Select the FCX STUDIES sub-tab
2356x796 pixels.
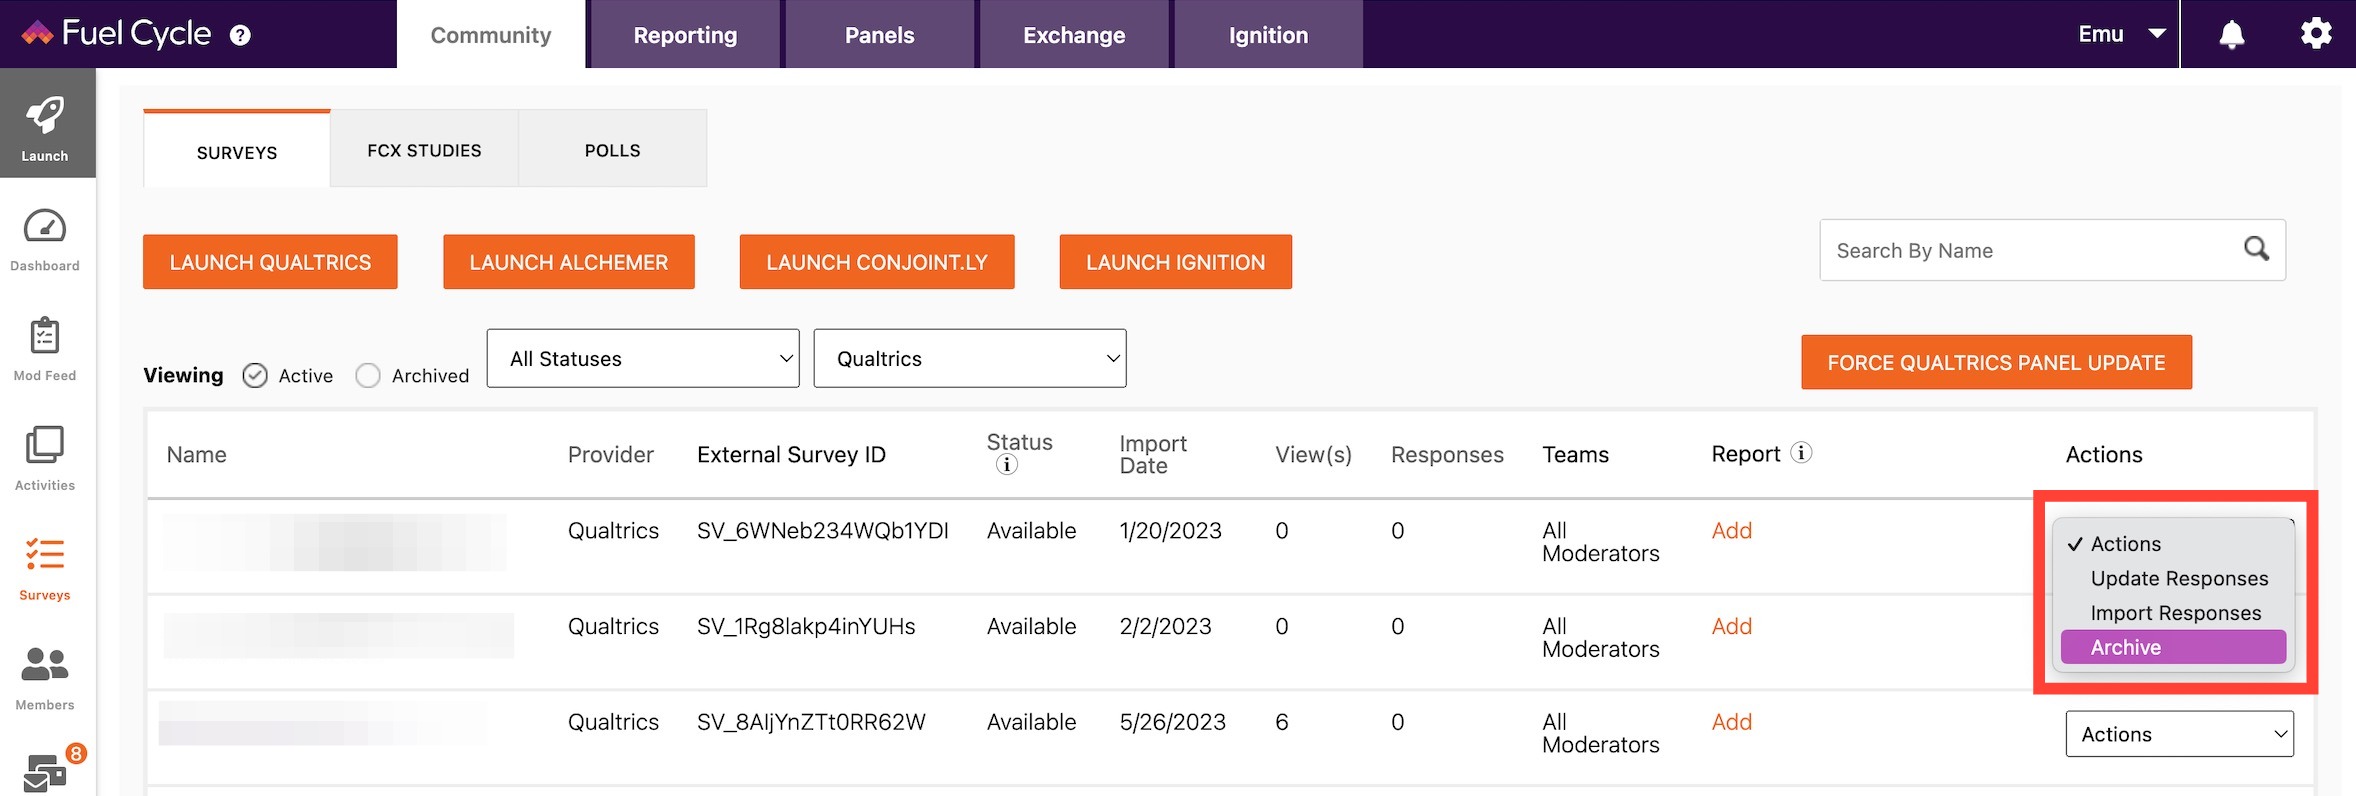(x=424, y=150)
